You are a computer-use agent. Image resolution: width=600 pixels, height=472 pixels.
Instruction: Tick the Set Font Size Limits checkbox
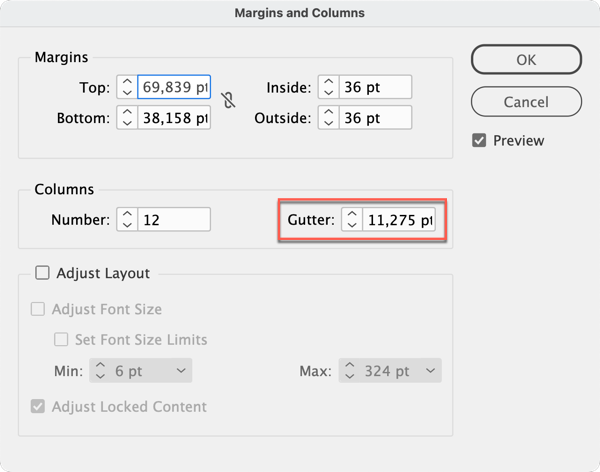pos(61,340)
